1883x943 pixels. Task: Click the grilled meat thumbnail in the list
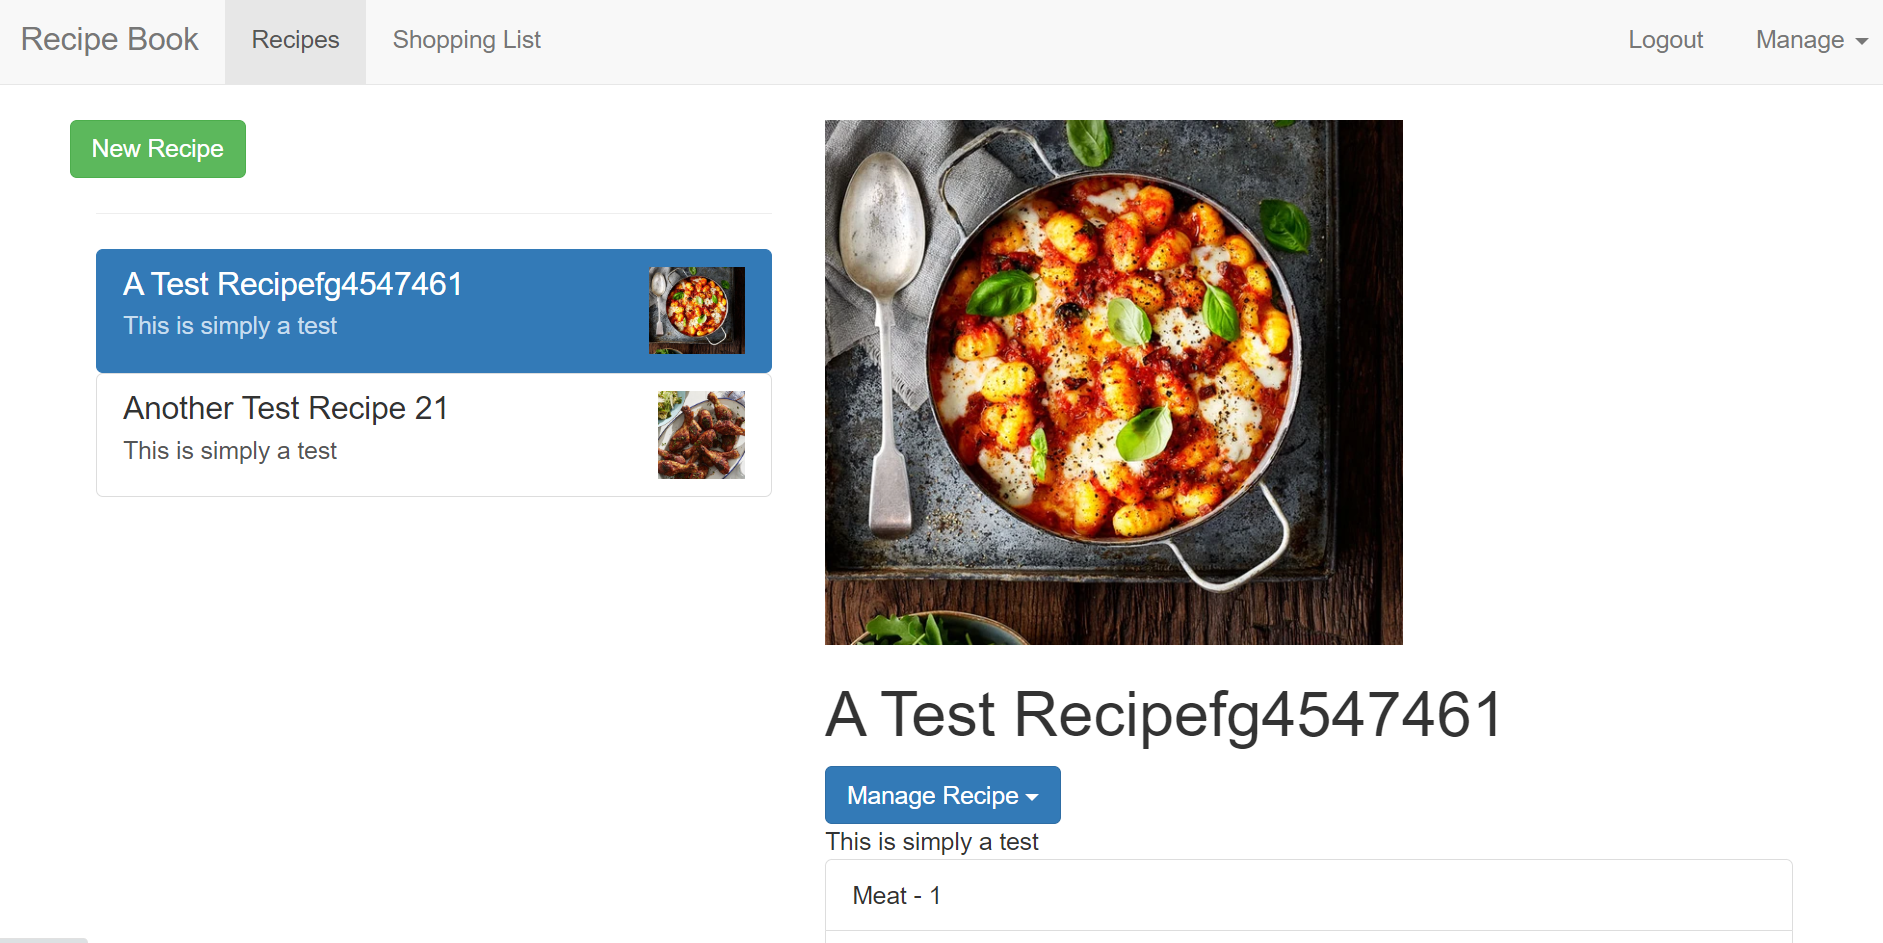tap(701, 435)
